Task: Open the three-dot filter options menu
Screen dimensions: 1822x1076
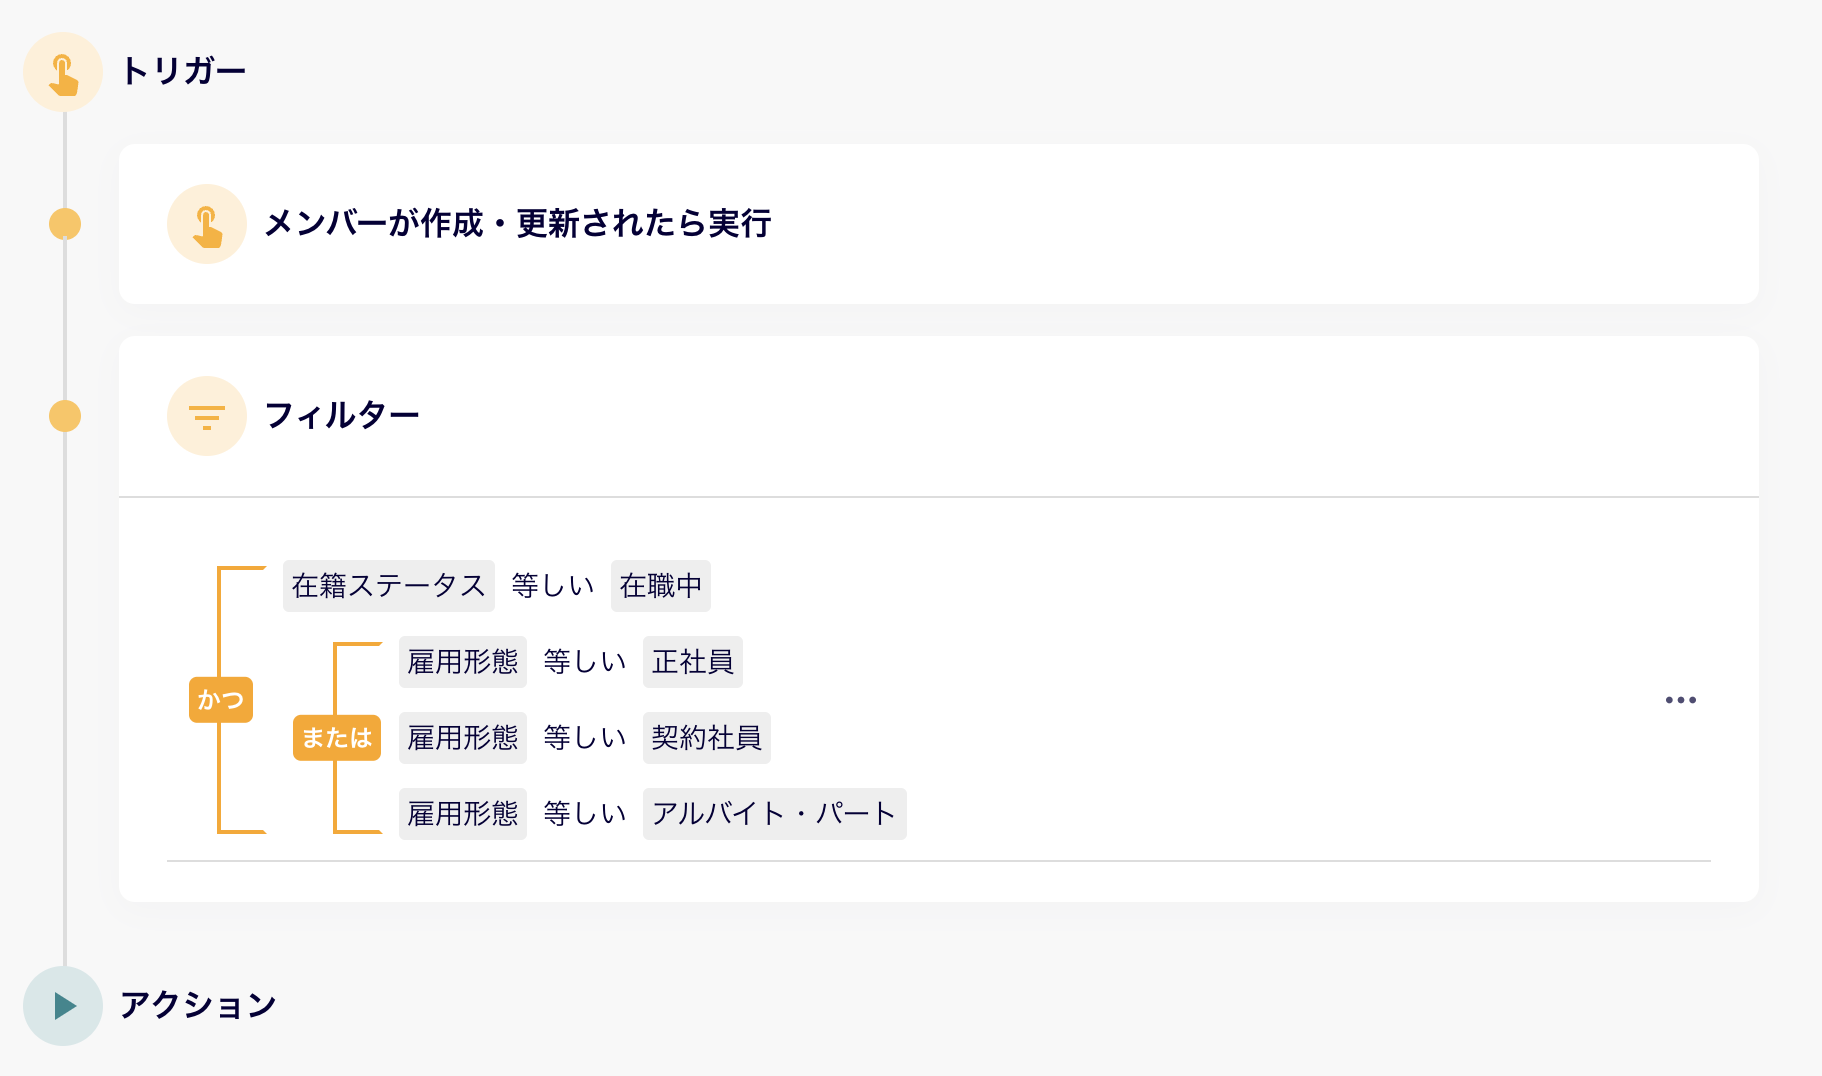Action: pyautogui.click(x=1680, y=700)
